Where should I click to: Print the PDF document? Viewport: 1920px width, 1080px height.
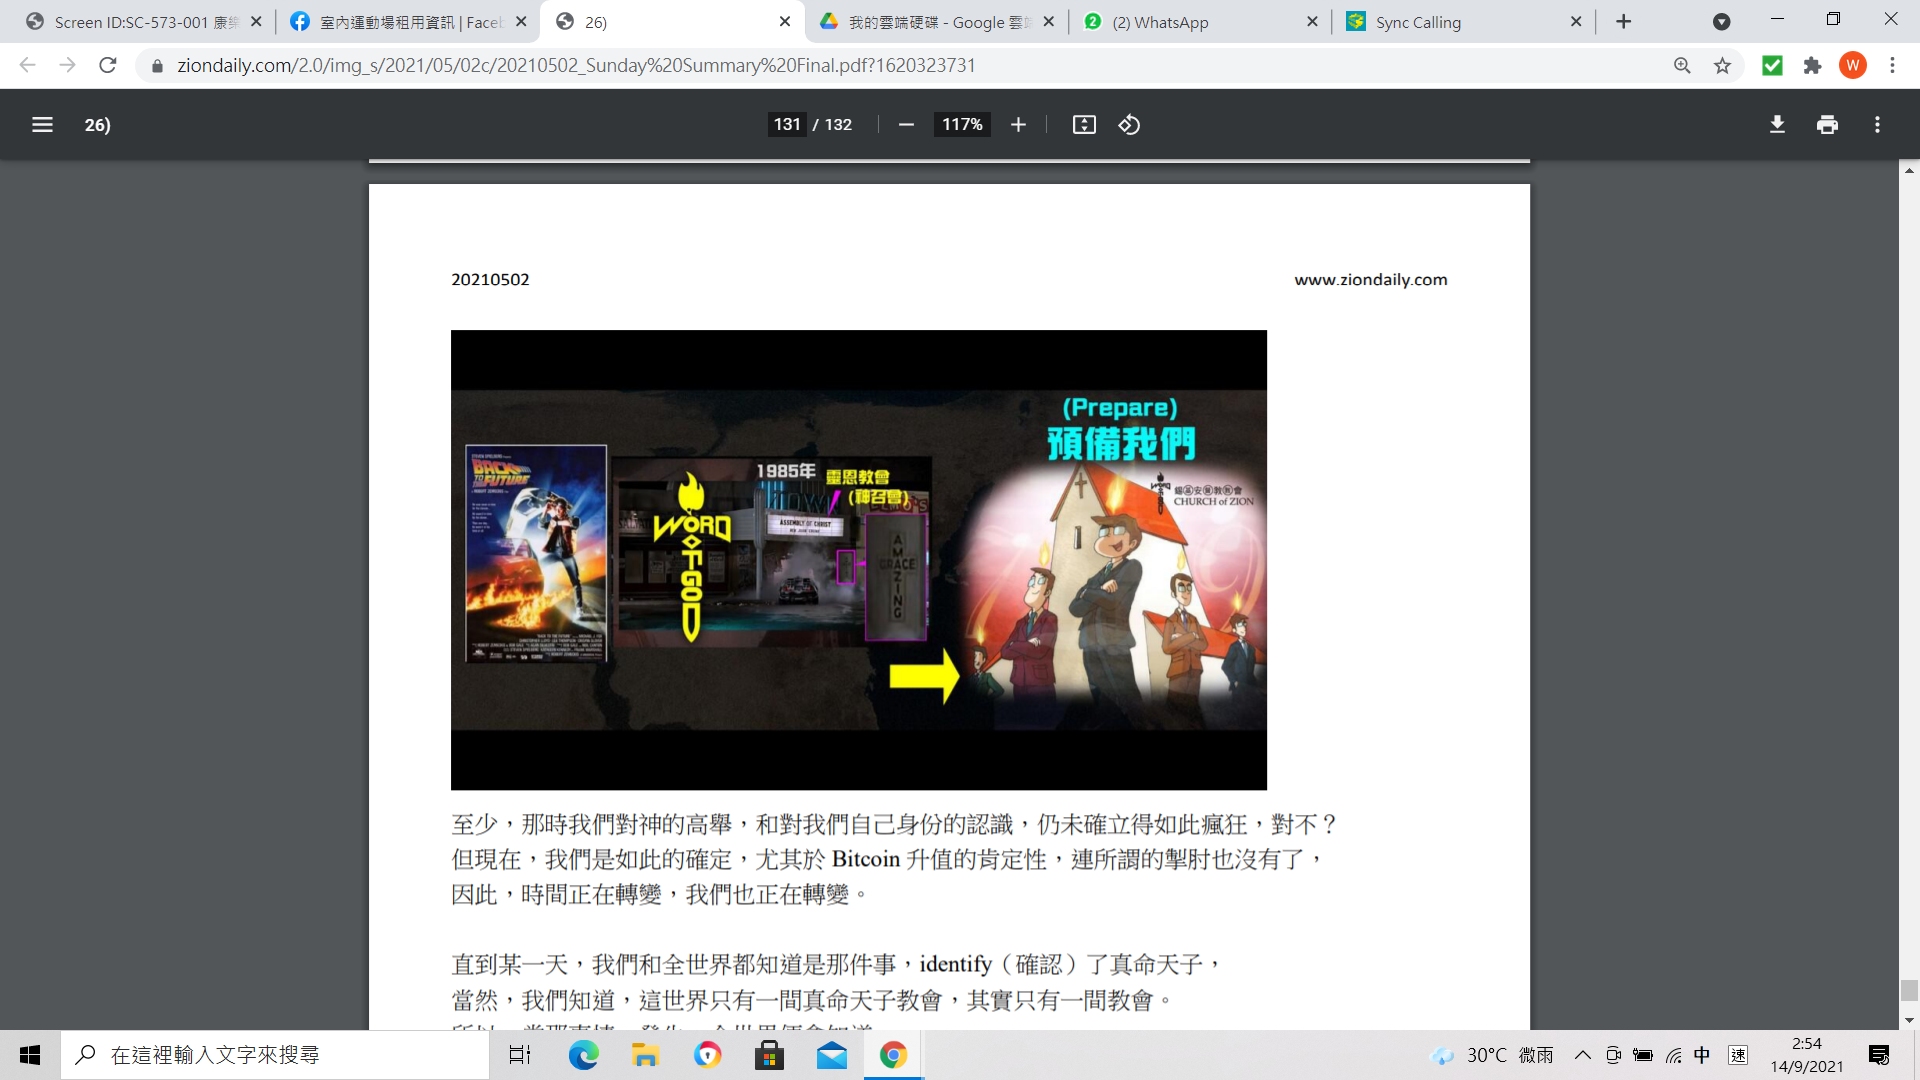(x=1827, y=125)
